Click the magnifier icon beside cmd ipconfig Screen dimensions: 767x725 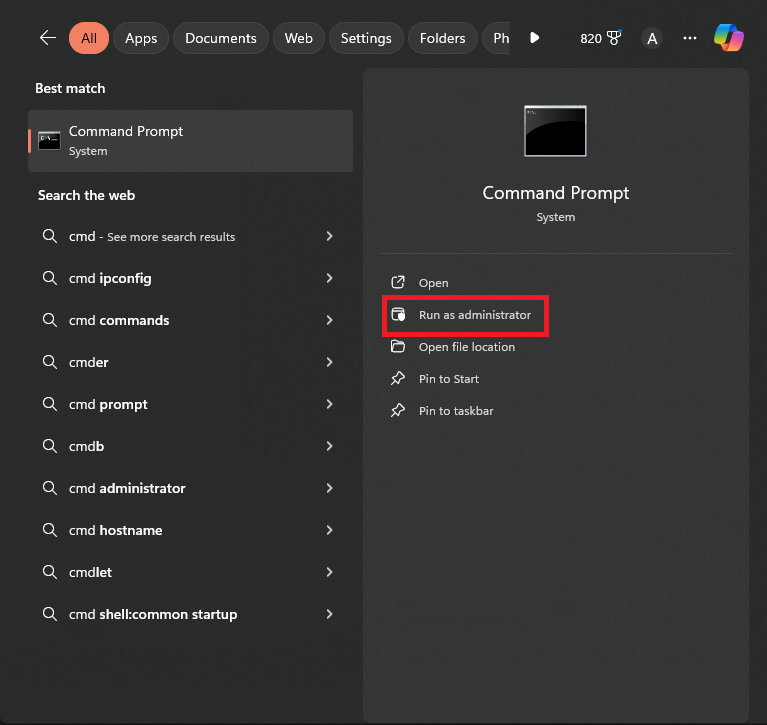click(49, 278)
